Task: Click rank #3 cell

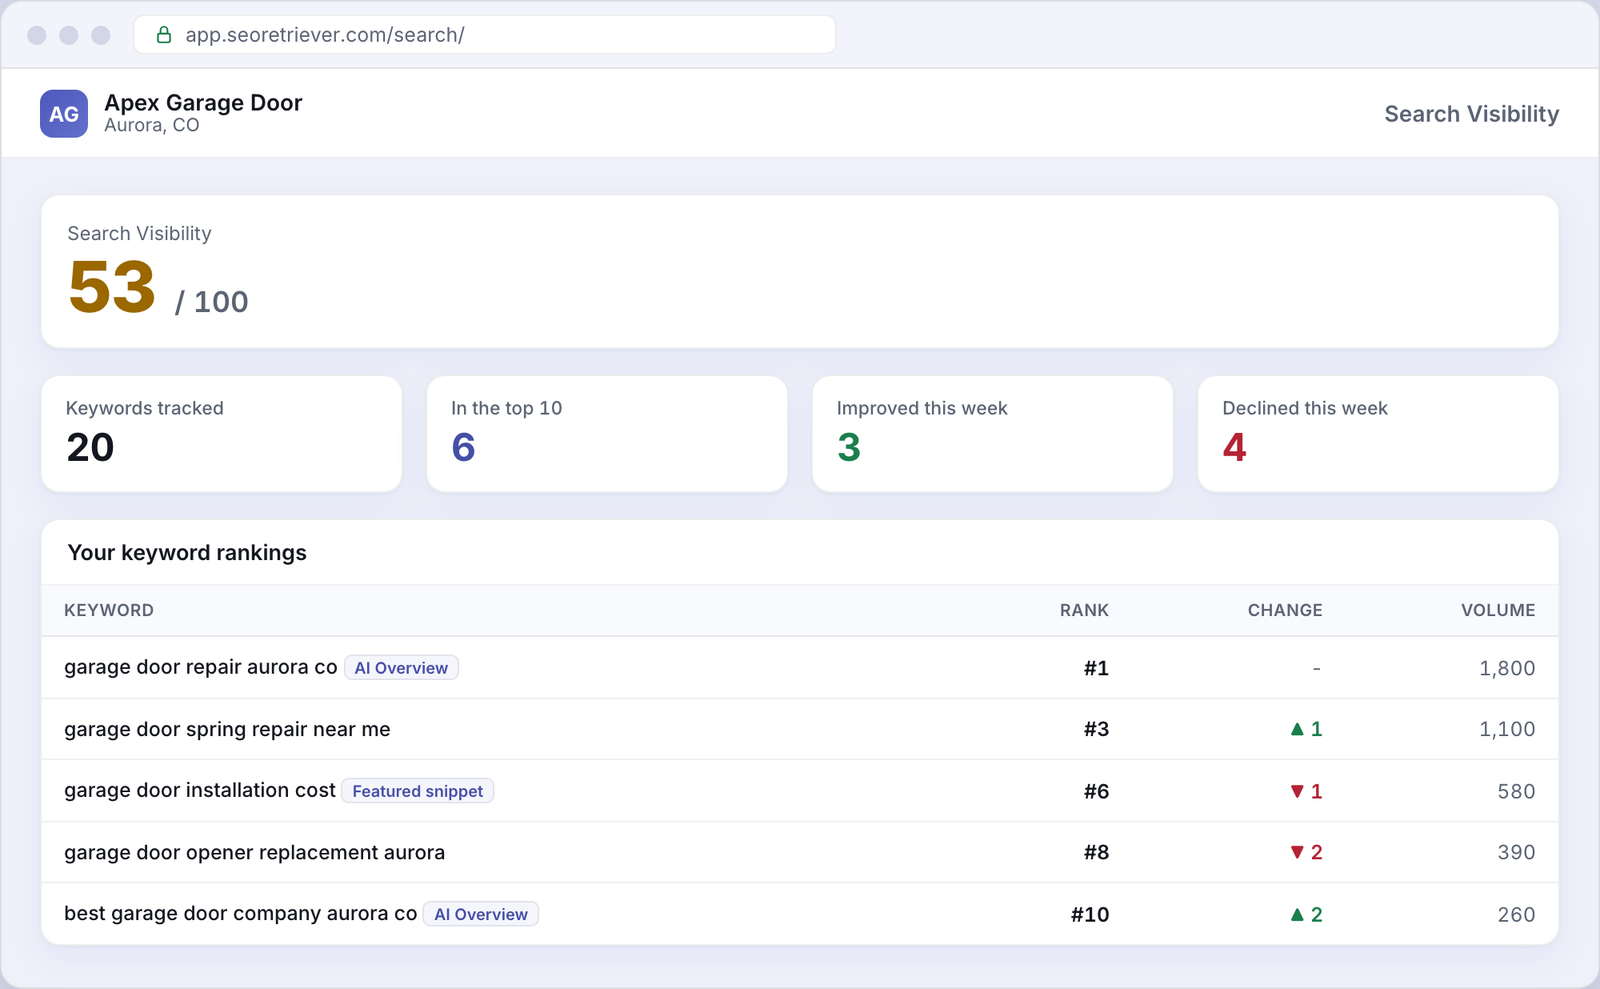Action: click(x=1096, y=729)
